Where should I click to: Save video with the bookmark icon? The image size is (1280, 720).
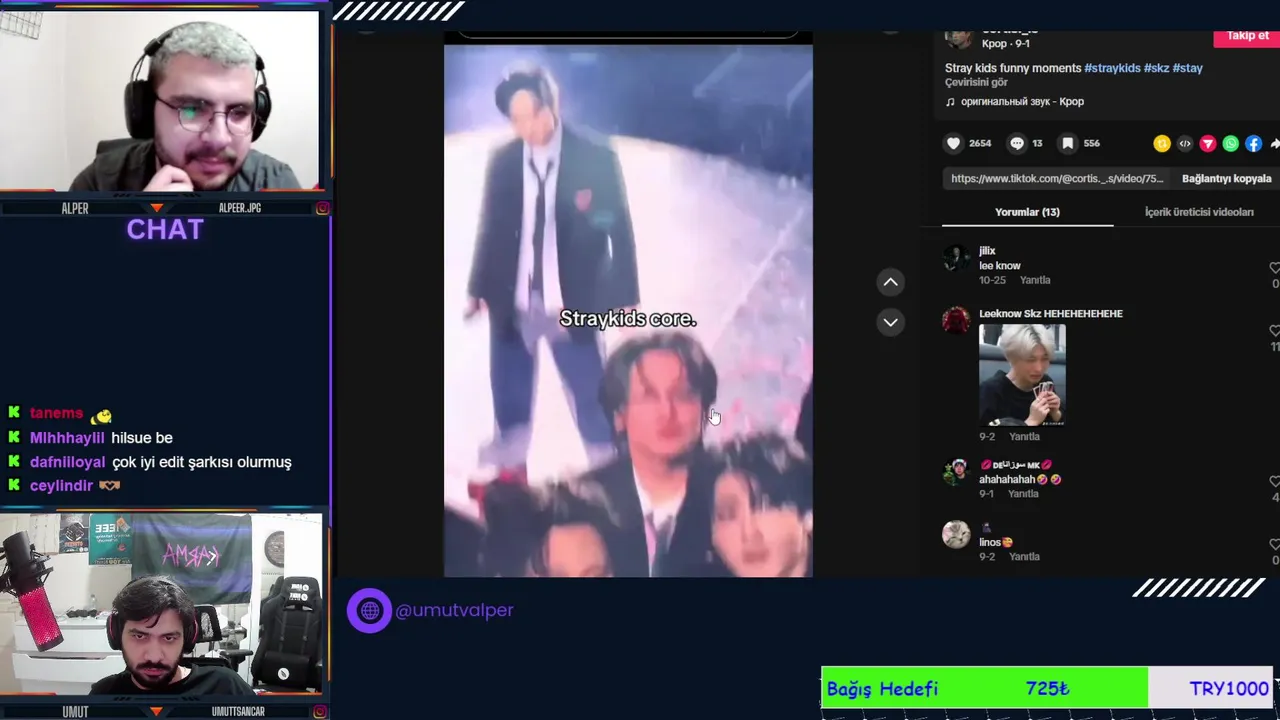point(1068,143)
